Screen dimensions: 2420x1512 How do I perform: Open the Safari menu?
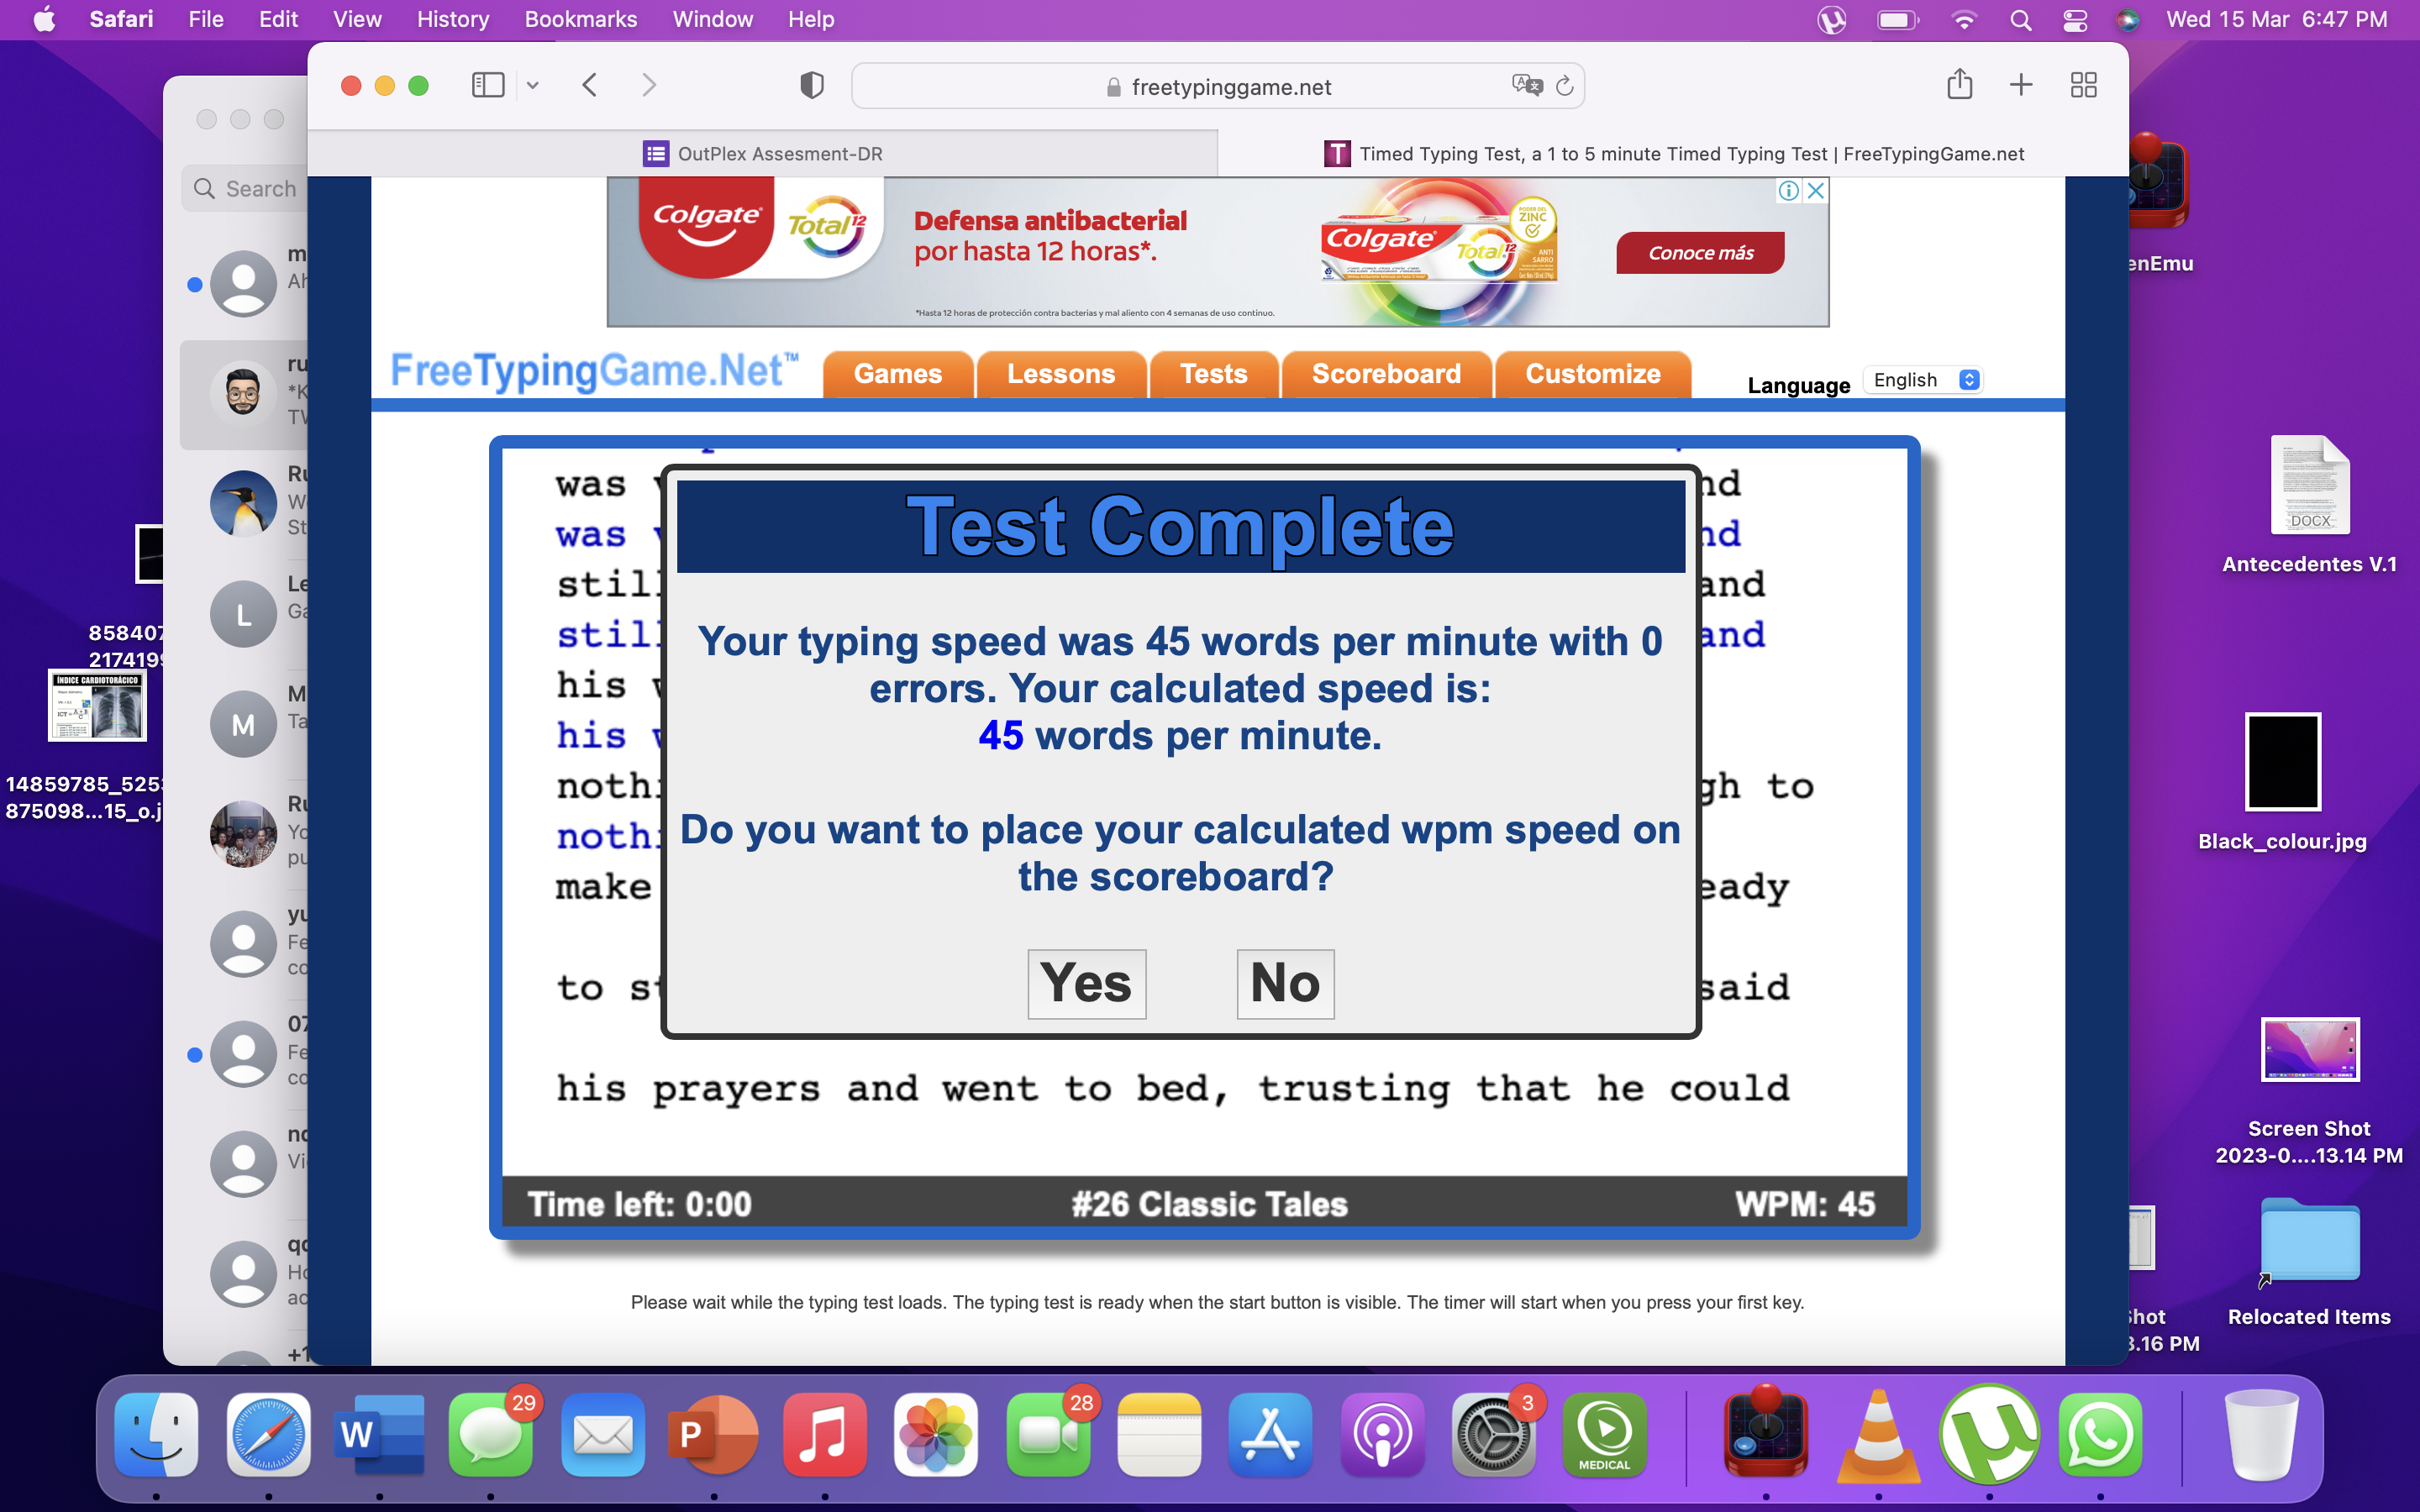point(121,19)
